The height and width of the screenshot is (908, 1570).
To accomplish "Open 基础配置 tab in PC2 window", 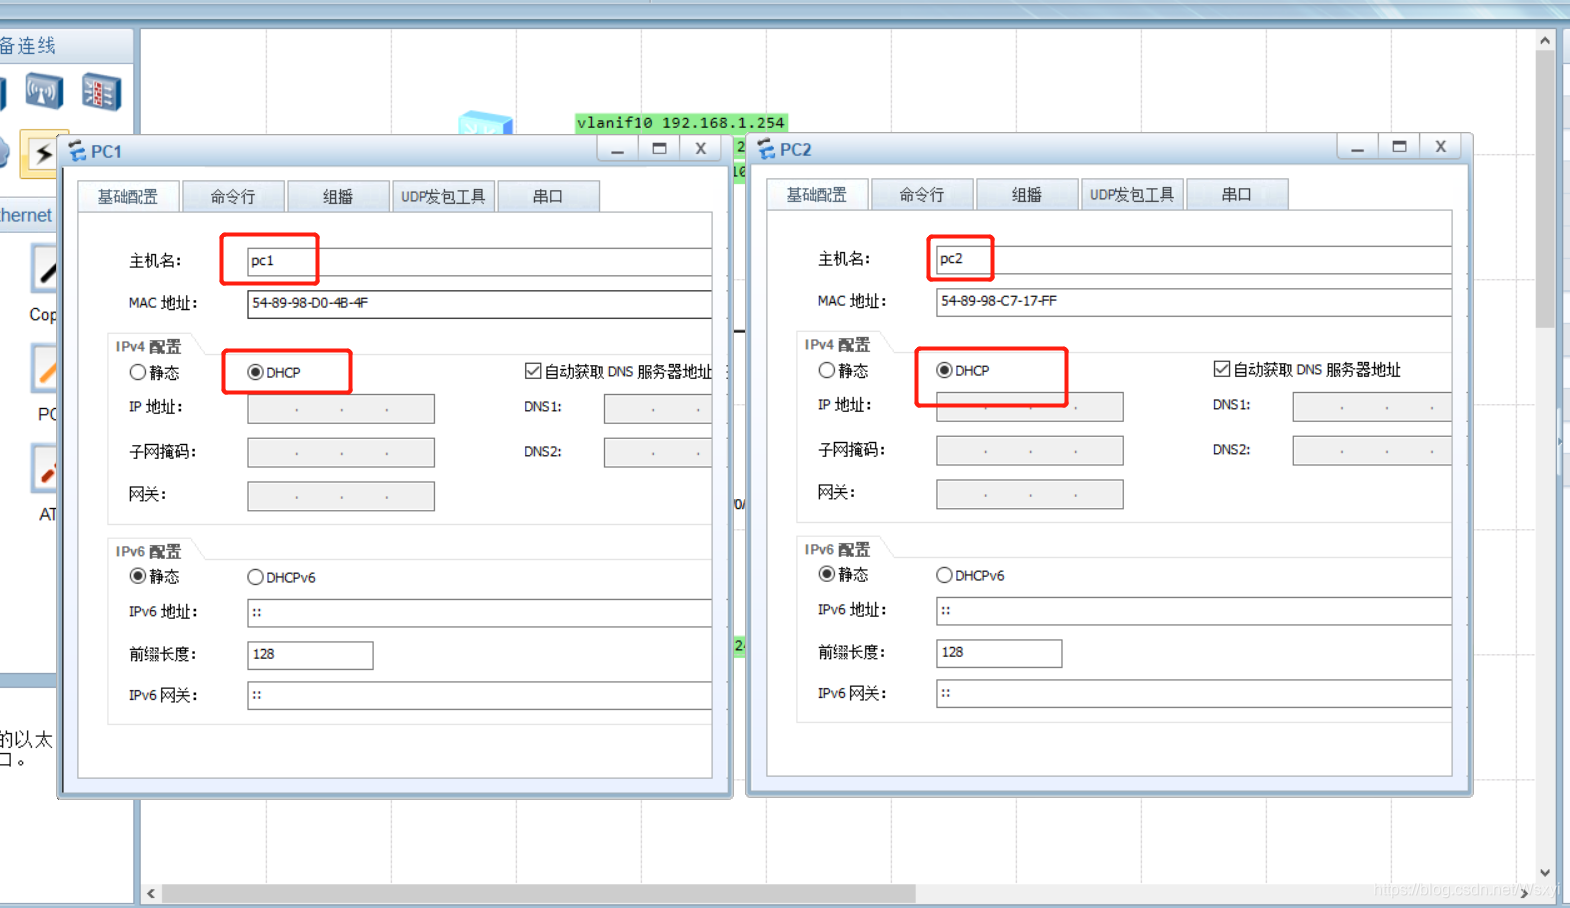I will [817, 194].
